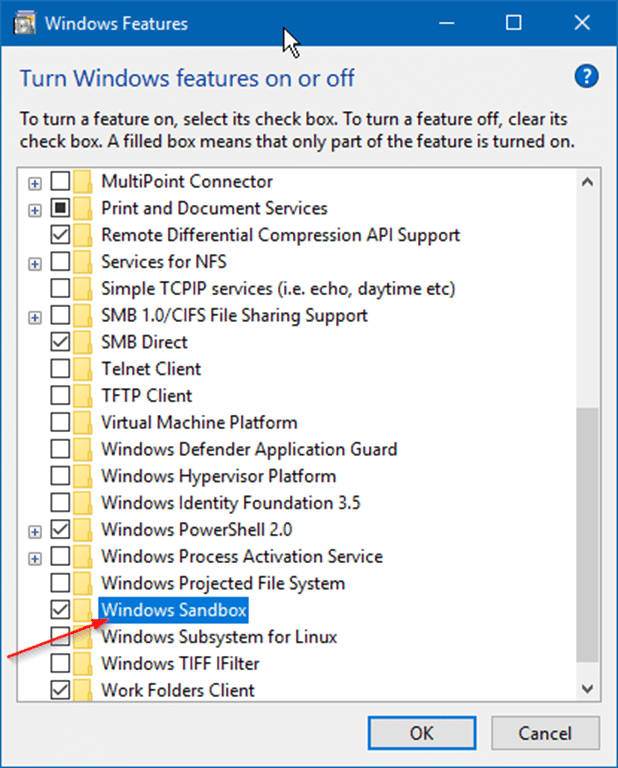Dismiss the dialog with Cancel

click(545, 733)
